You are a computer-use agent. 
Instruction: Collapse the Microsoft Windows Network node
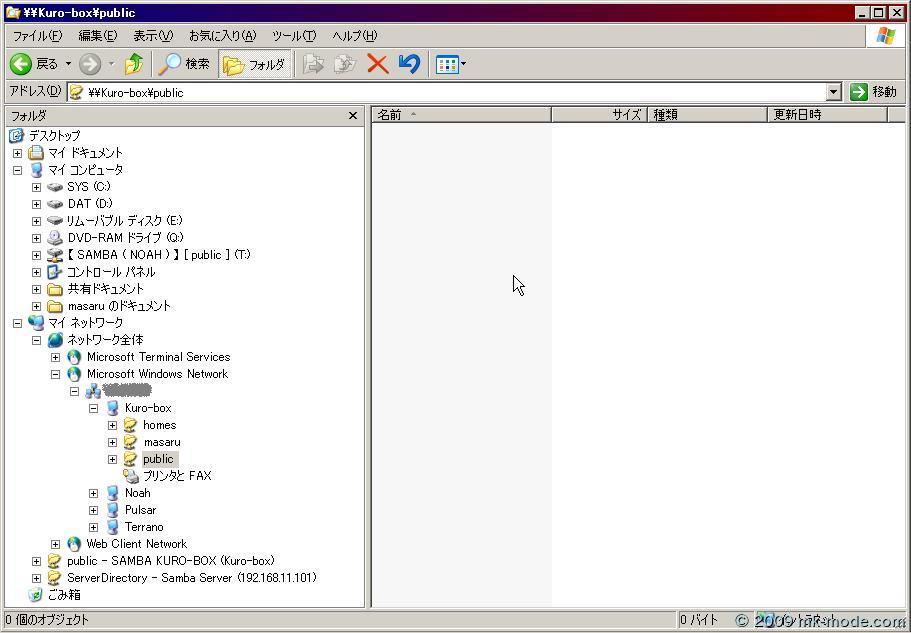coord(56,374)
